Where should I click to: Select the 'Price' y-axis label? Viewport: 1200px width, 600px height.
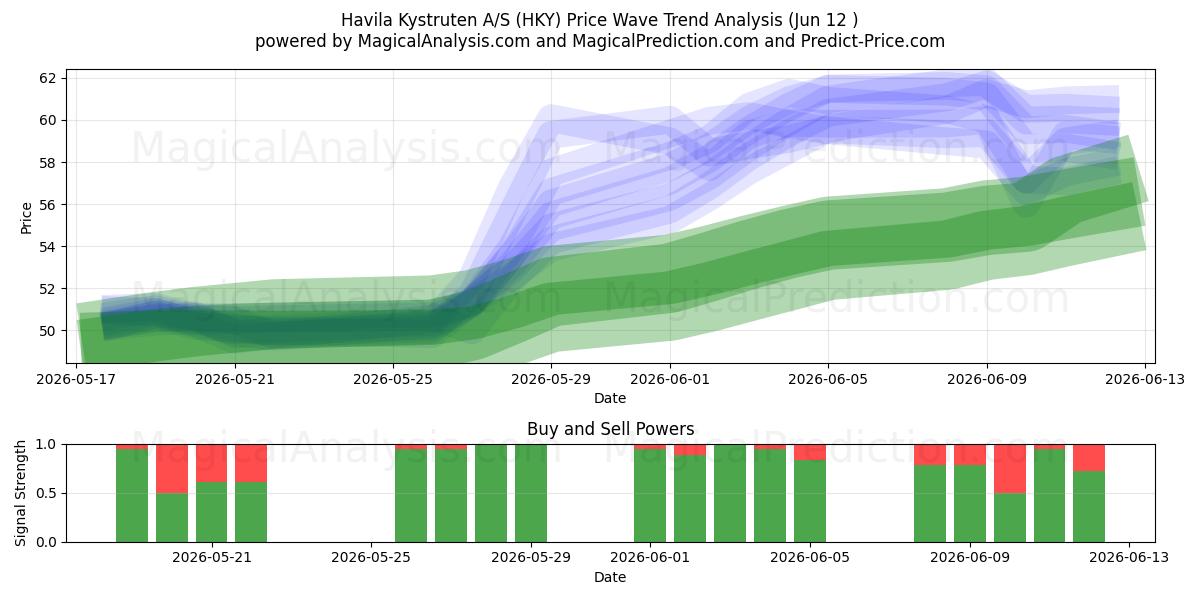(x=26, y=216)
